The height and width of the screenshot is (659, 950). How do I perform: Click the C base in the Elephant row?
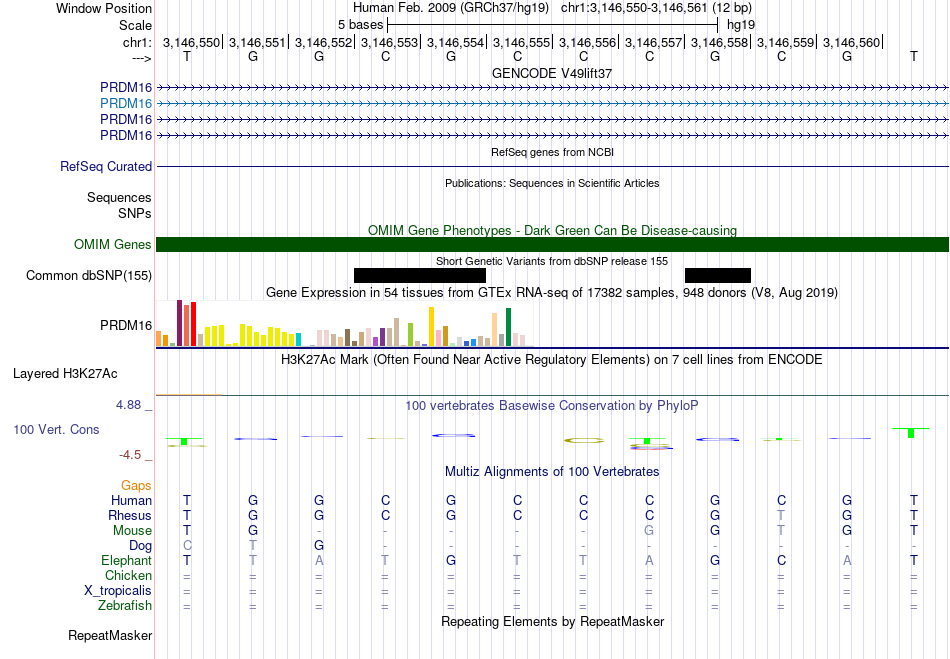pyautogui.click(x=782, y=561)
